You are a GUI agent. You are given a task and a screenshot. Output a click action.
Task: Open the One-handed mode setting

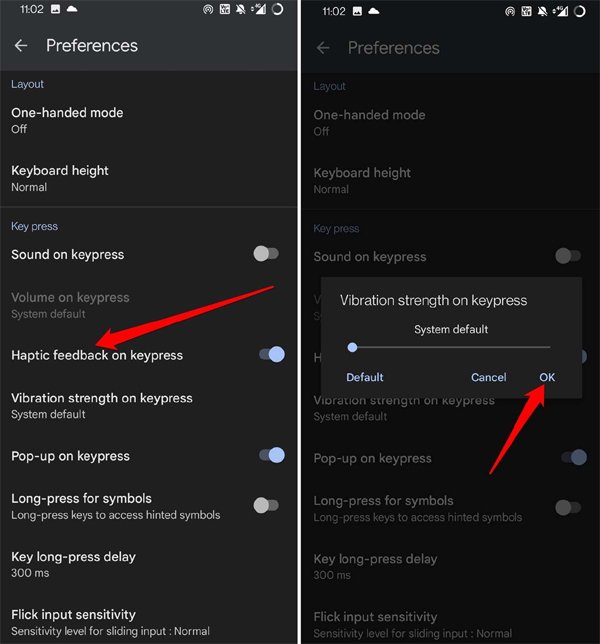pos(148,120)
